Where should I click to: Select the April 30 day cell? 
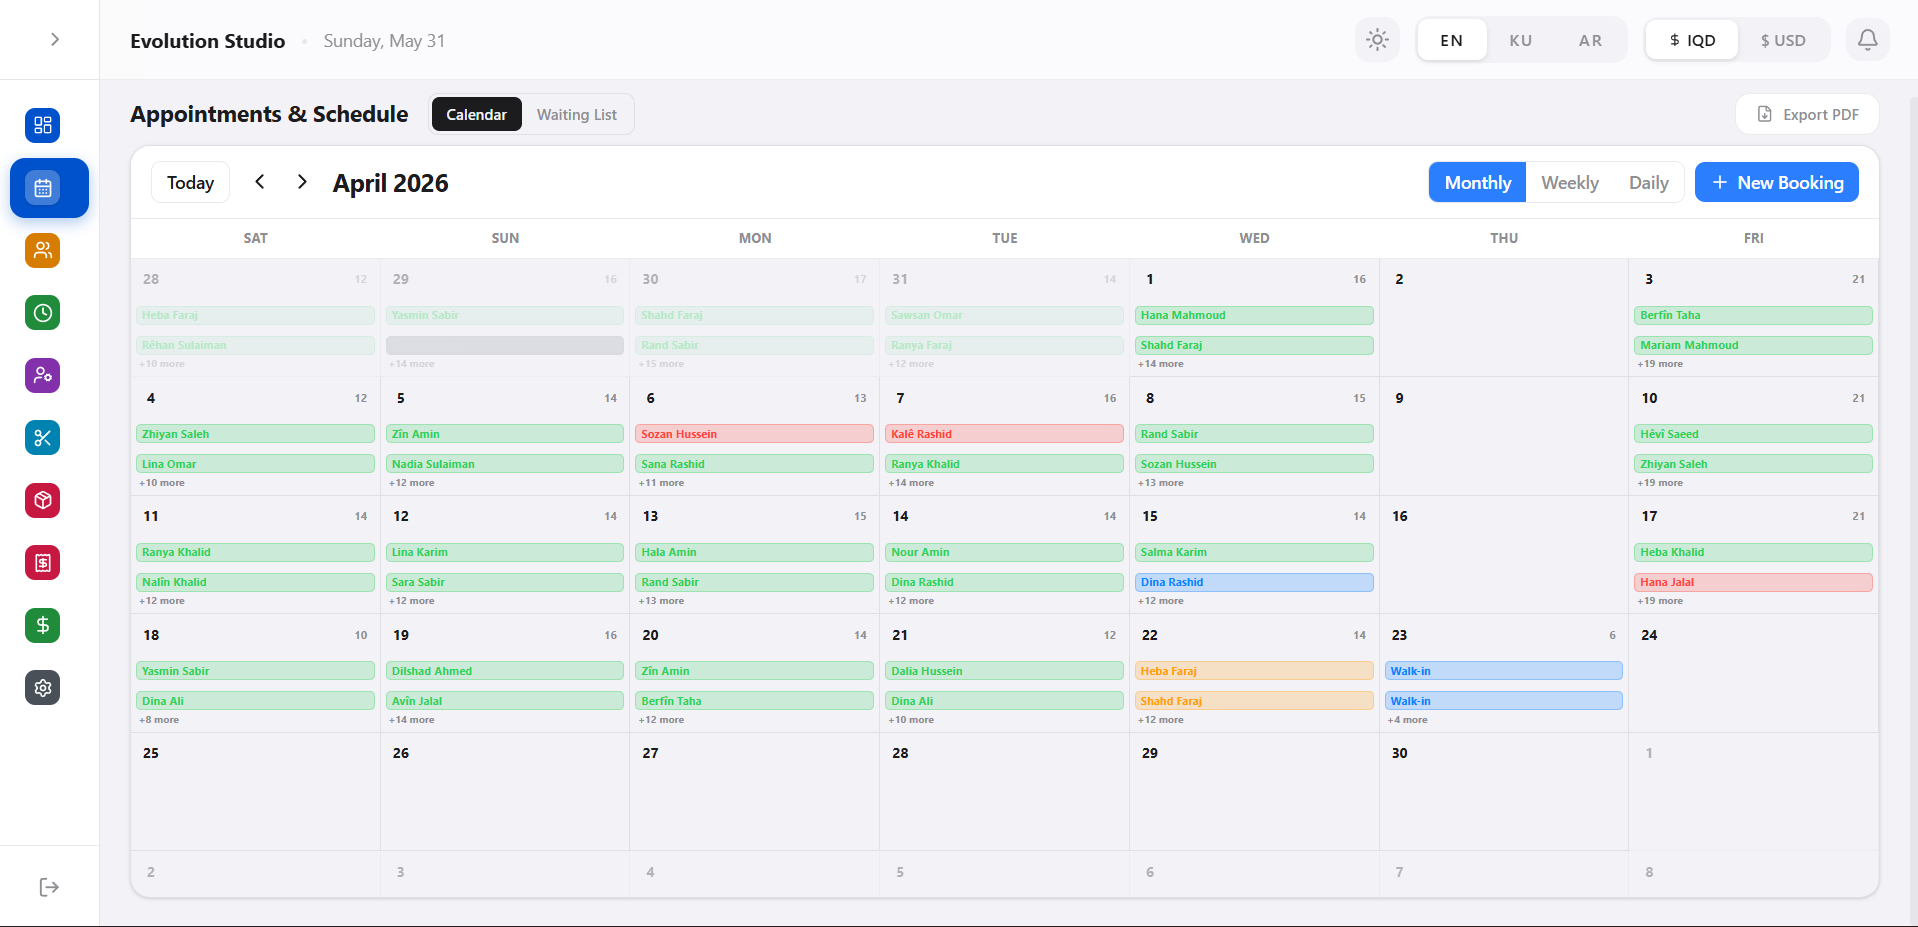click(1504, 792)
